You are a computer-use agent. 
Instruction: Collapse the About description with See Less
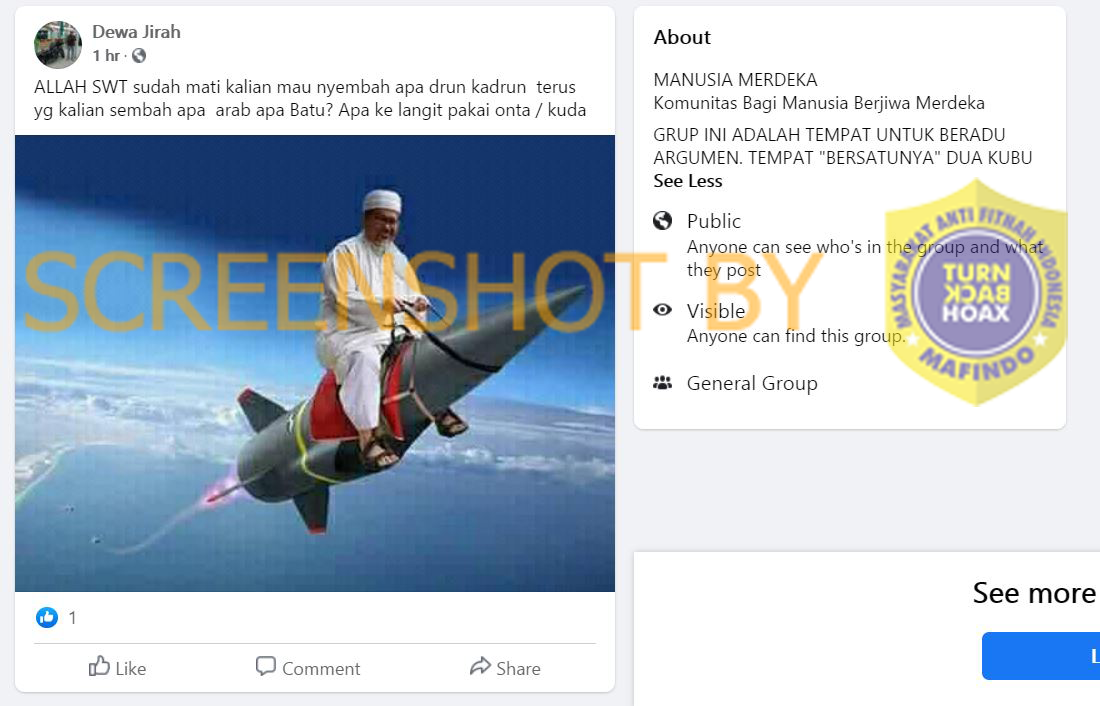[x=688, y=181]
